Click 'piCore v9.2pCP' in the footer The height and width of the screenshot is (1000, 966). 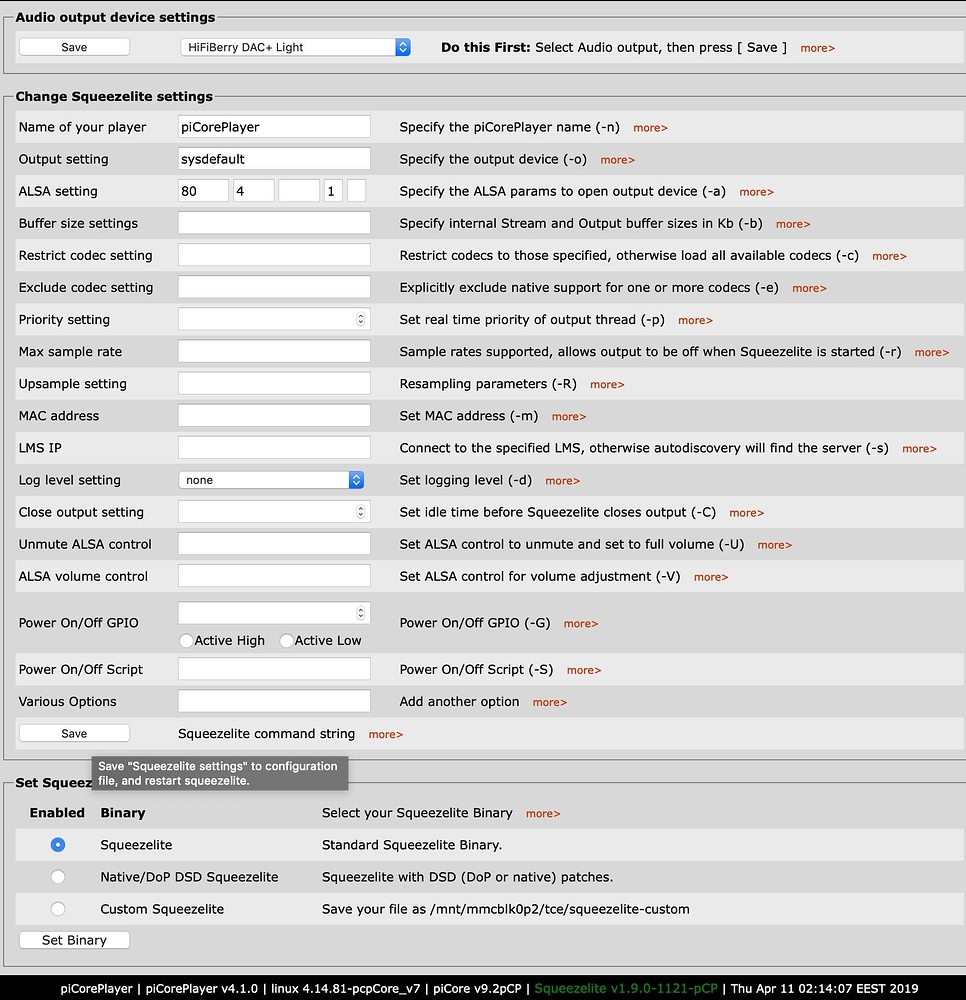(x=478, y=989)
